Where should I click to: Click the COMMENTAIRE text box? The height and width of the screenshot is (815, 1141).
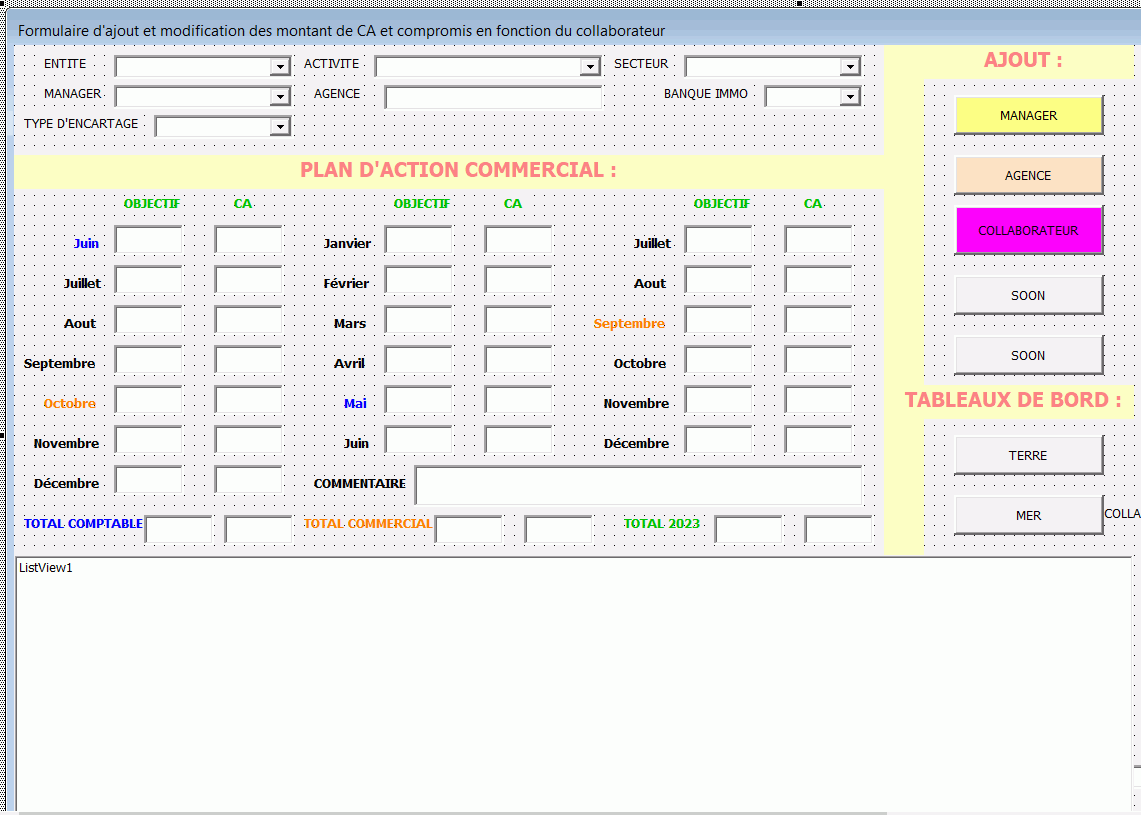[x=639, y=485]
